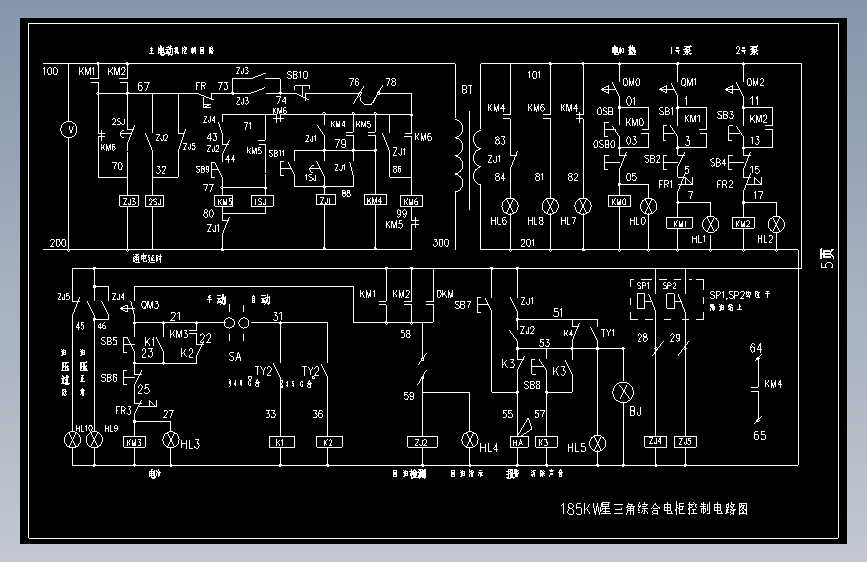The image size is (867, 562).
Task: Pick the ZJ2 coil box
Action: point(422,442)
